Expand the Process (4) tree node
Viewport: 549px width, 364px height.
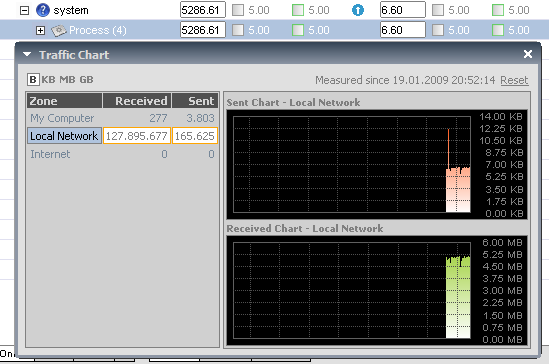click(40, 30)
